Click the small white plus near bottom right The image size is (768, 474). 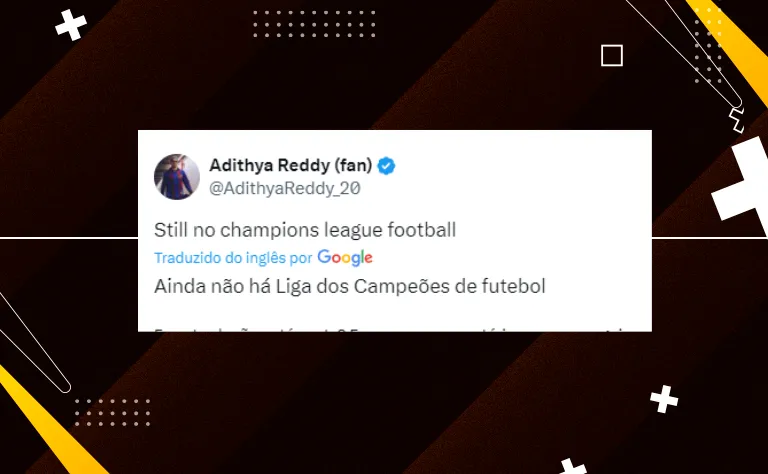tap(664, 399)
